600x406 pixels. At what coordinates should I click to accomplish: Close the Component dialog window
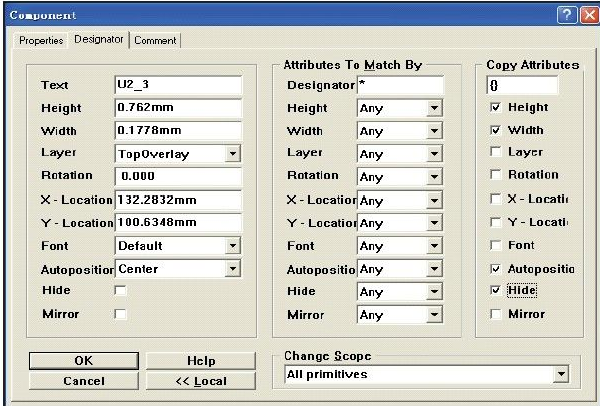[x=584, y=15]
